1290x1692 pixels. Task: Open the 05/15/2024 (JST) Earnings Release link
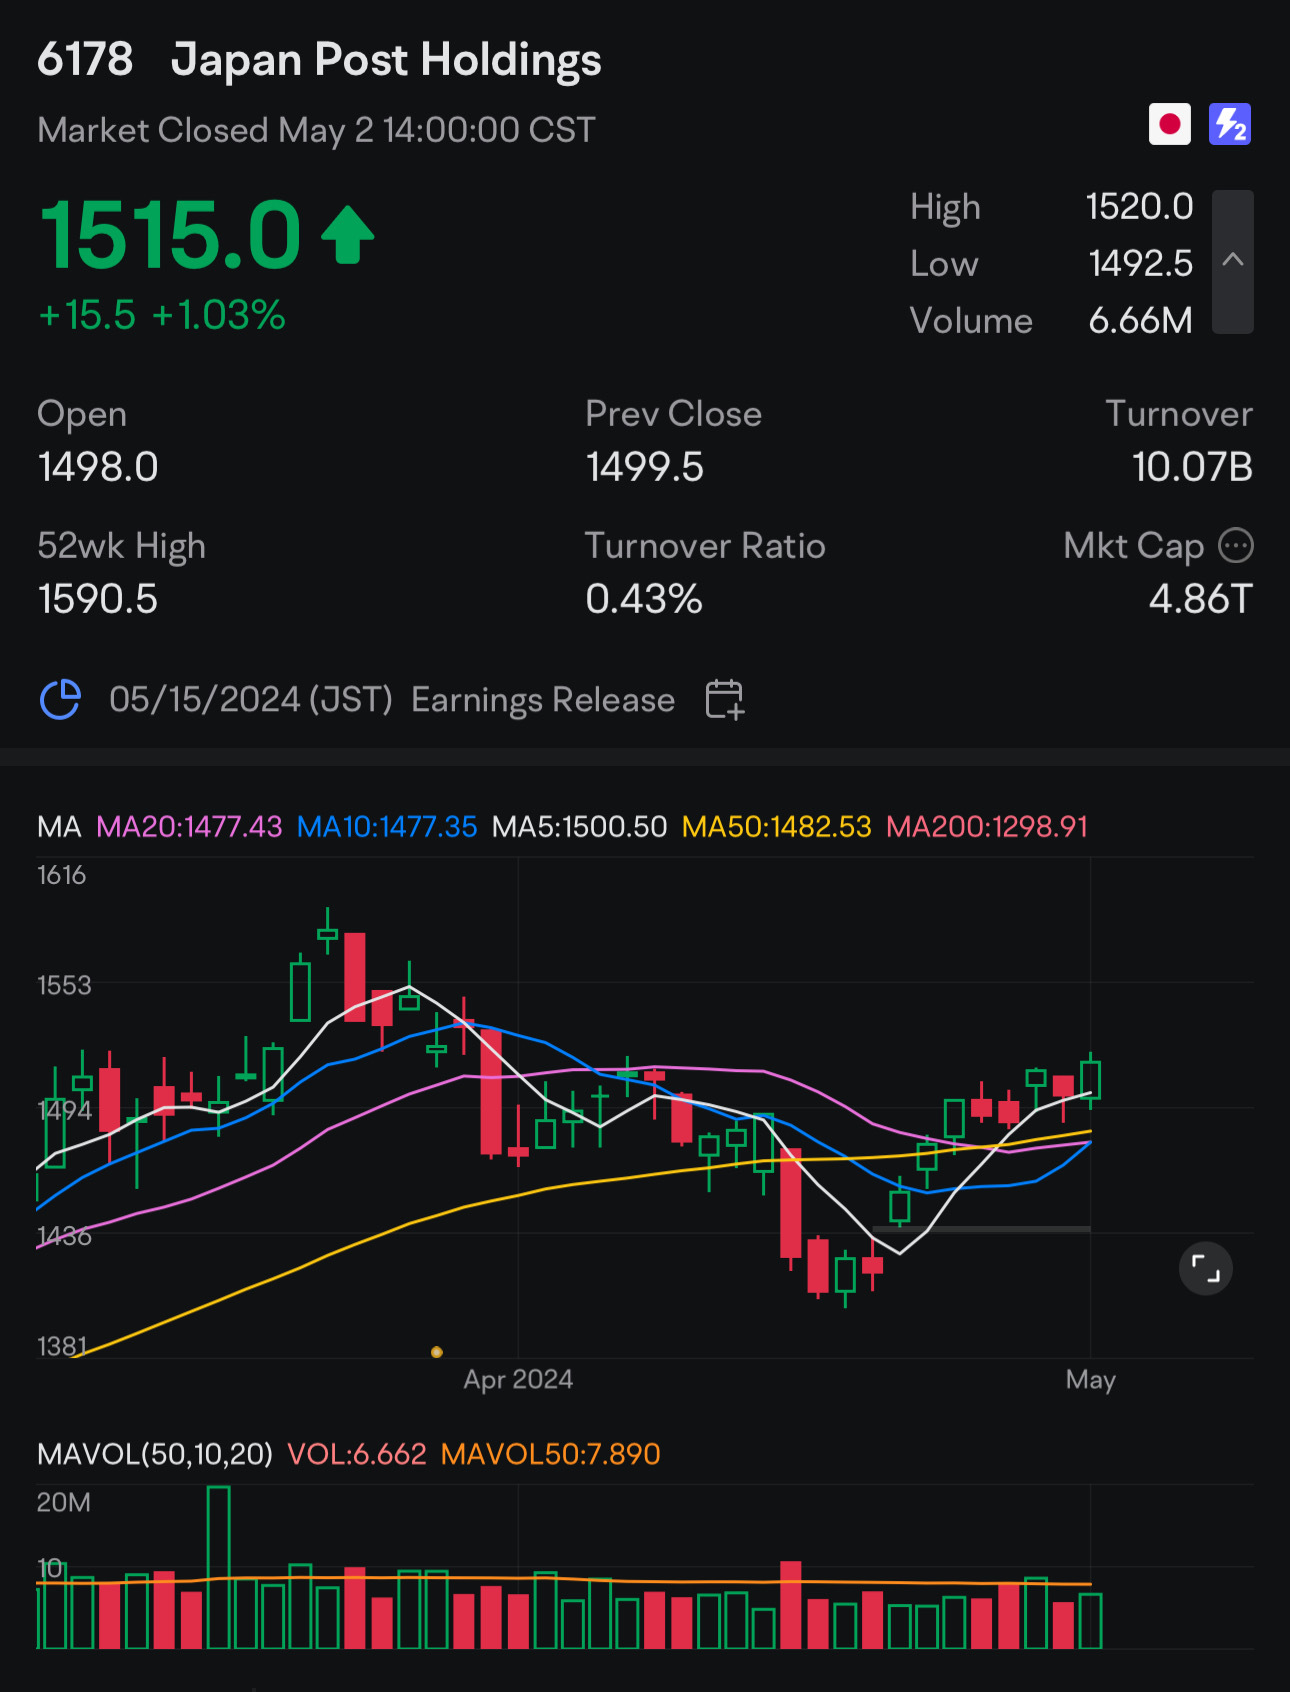point(392,699)
